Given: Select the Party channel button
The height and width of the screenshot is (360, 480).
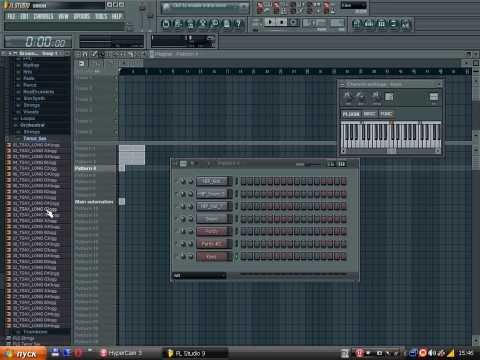Looking at the screenshot, I should 212,231.
